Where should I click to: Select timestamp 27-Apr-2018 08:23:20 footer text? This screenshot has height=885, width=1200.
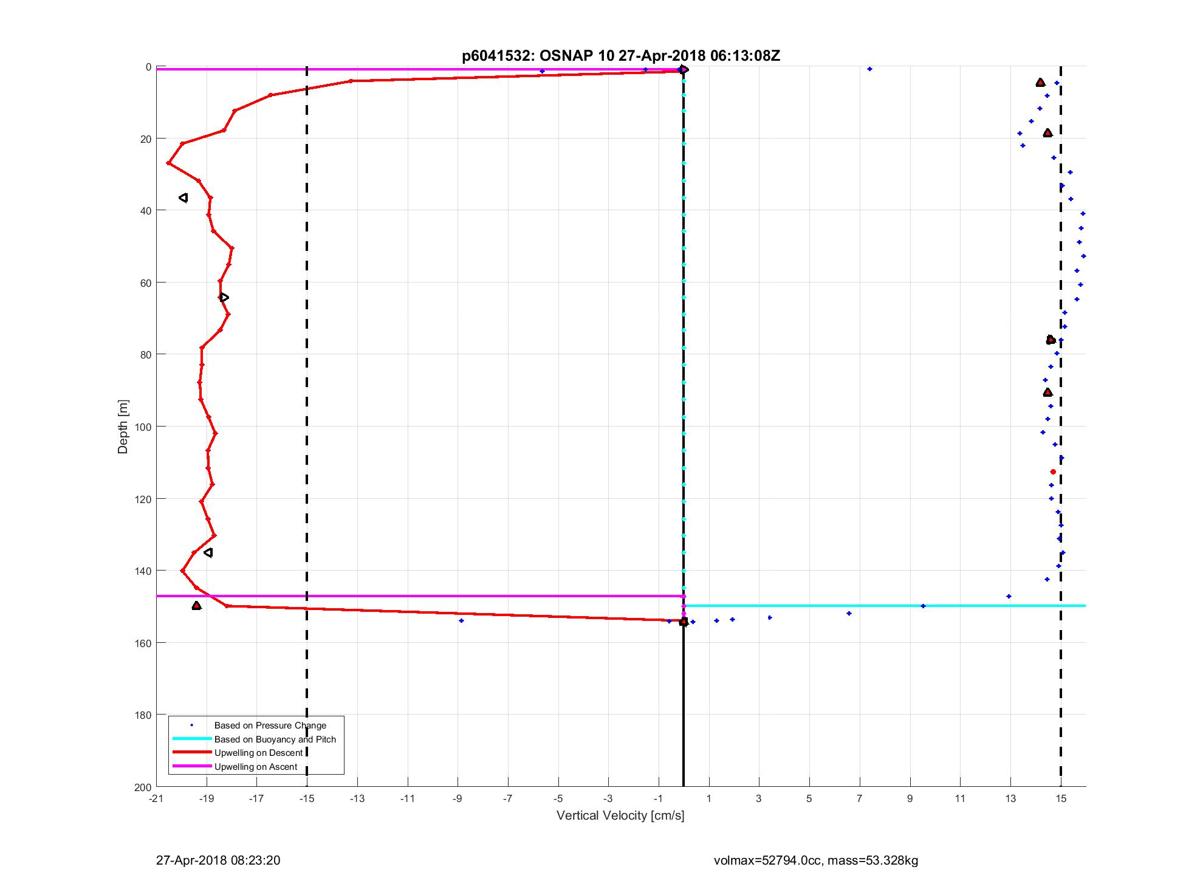click(218, 860)
